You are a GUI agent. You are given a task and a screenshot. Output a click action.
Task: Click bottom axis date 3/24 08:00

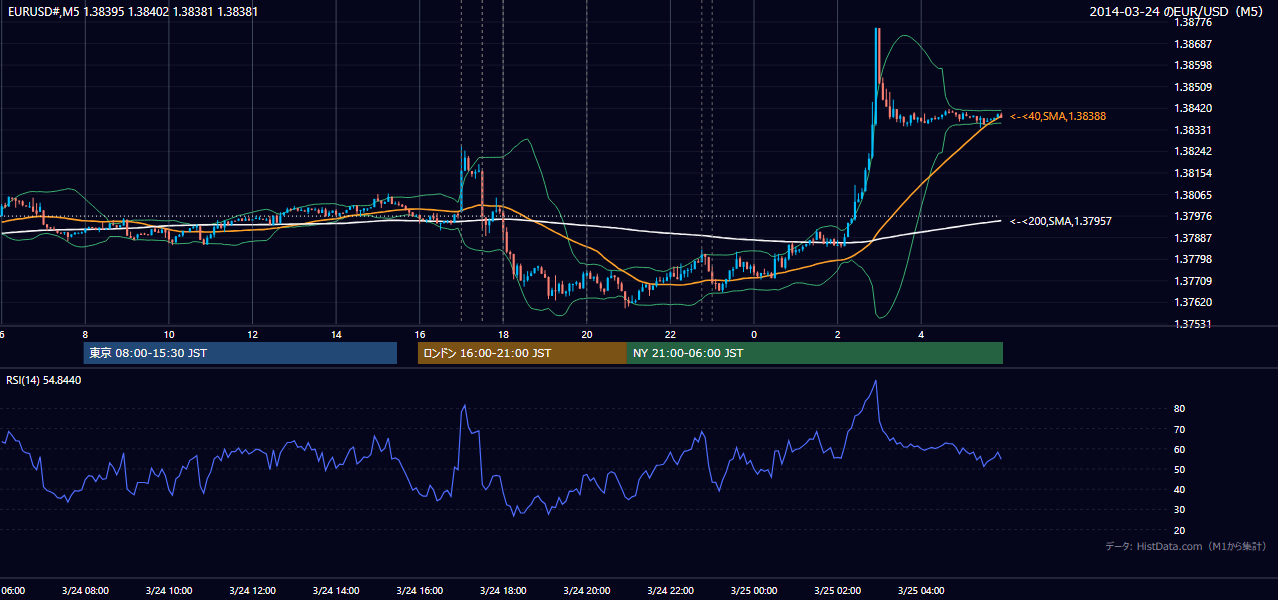[85, 591]
